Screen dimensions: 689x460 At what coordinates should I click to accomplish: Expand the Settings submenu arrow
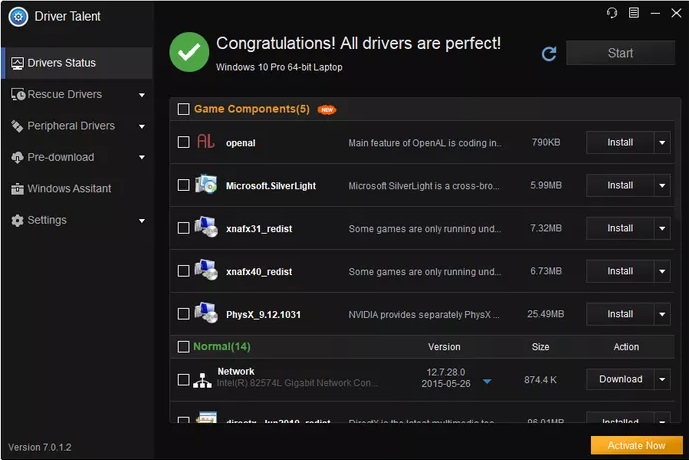(x=142, y=221)
